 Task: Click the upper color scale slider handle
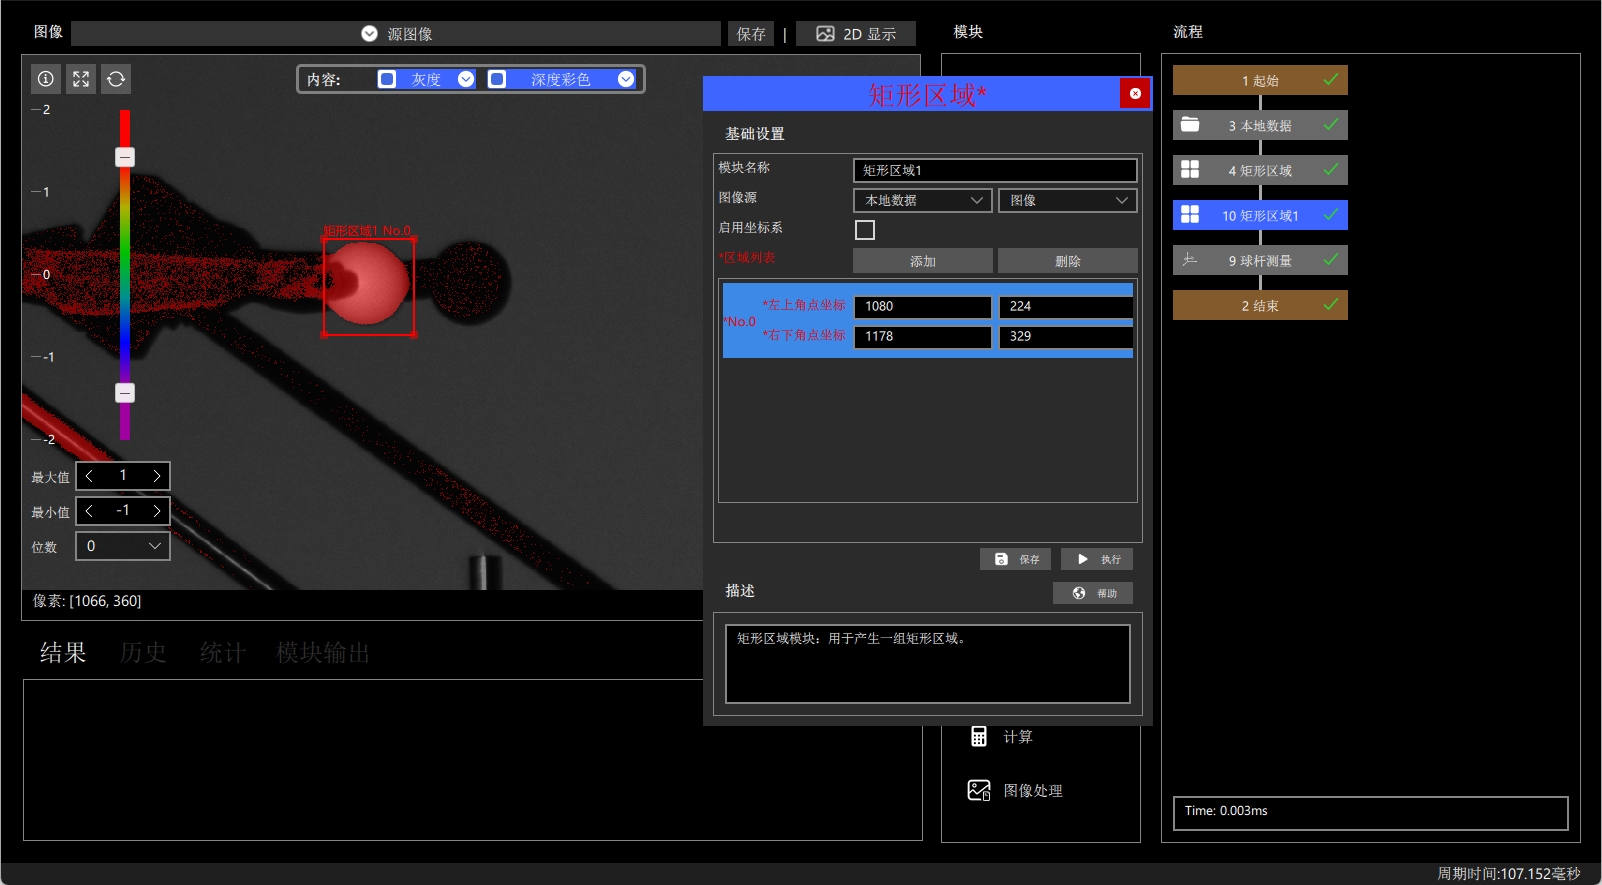coord(125,157)
